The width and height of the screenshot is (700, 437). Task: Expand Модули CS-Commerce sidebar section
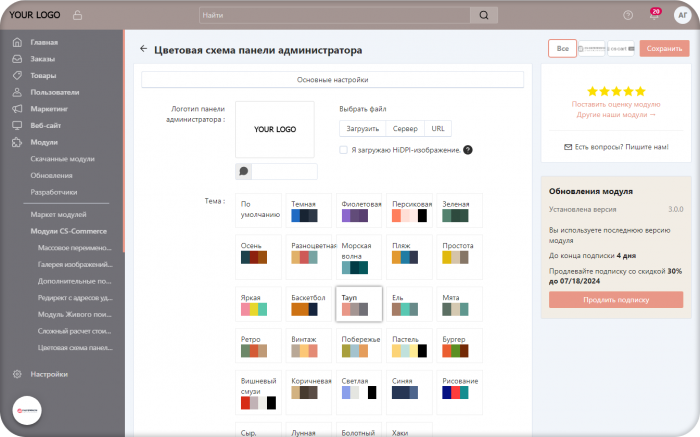tap(69, 231)
